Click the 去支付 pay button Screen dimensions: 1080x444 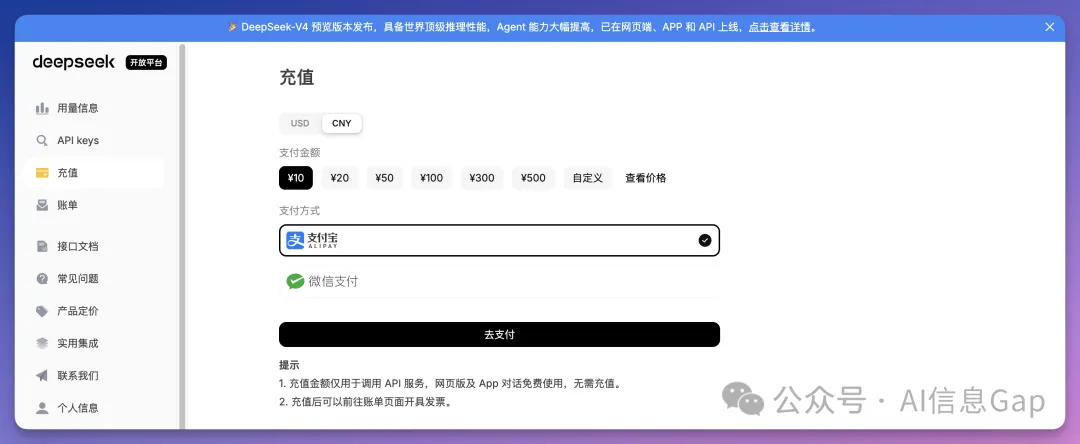[x=499, y=335]
